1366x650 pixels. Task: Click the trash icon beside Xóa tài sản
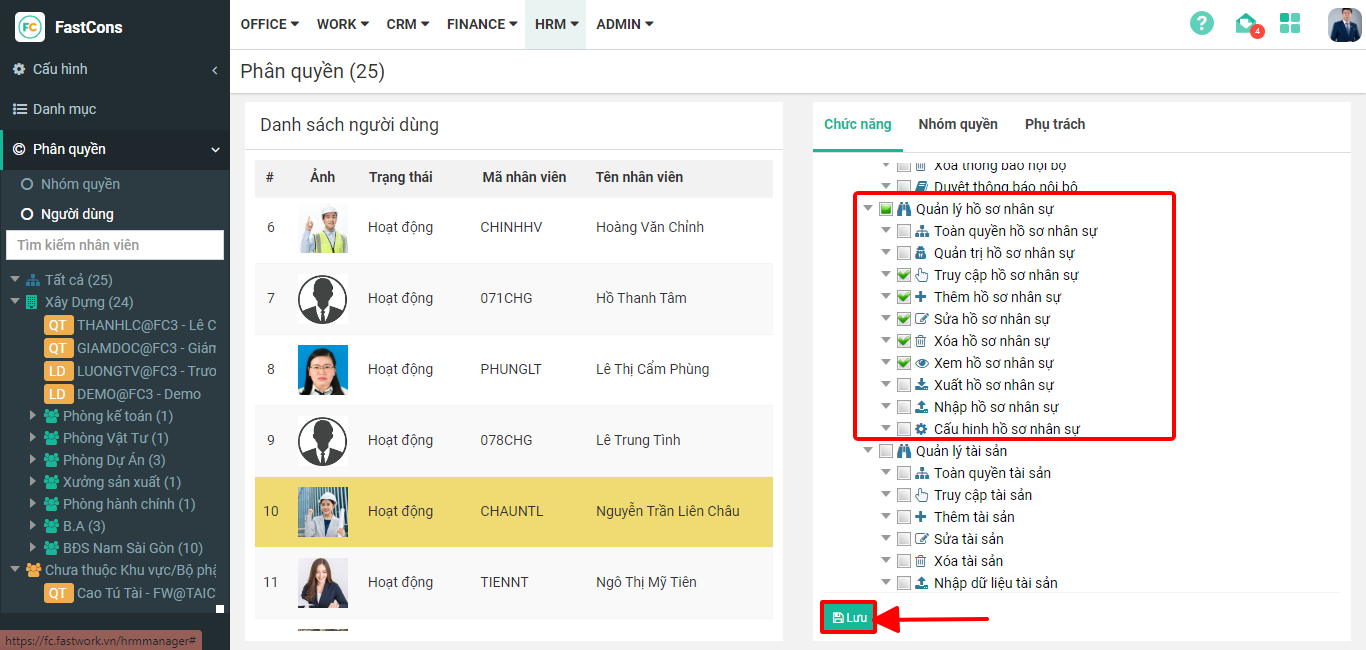[x=921, y=561]
